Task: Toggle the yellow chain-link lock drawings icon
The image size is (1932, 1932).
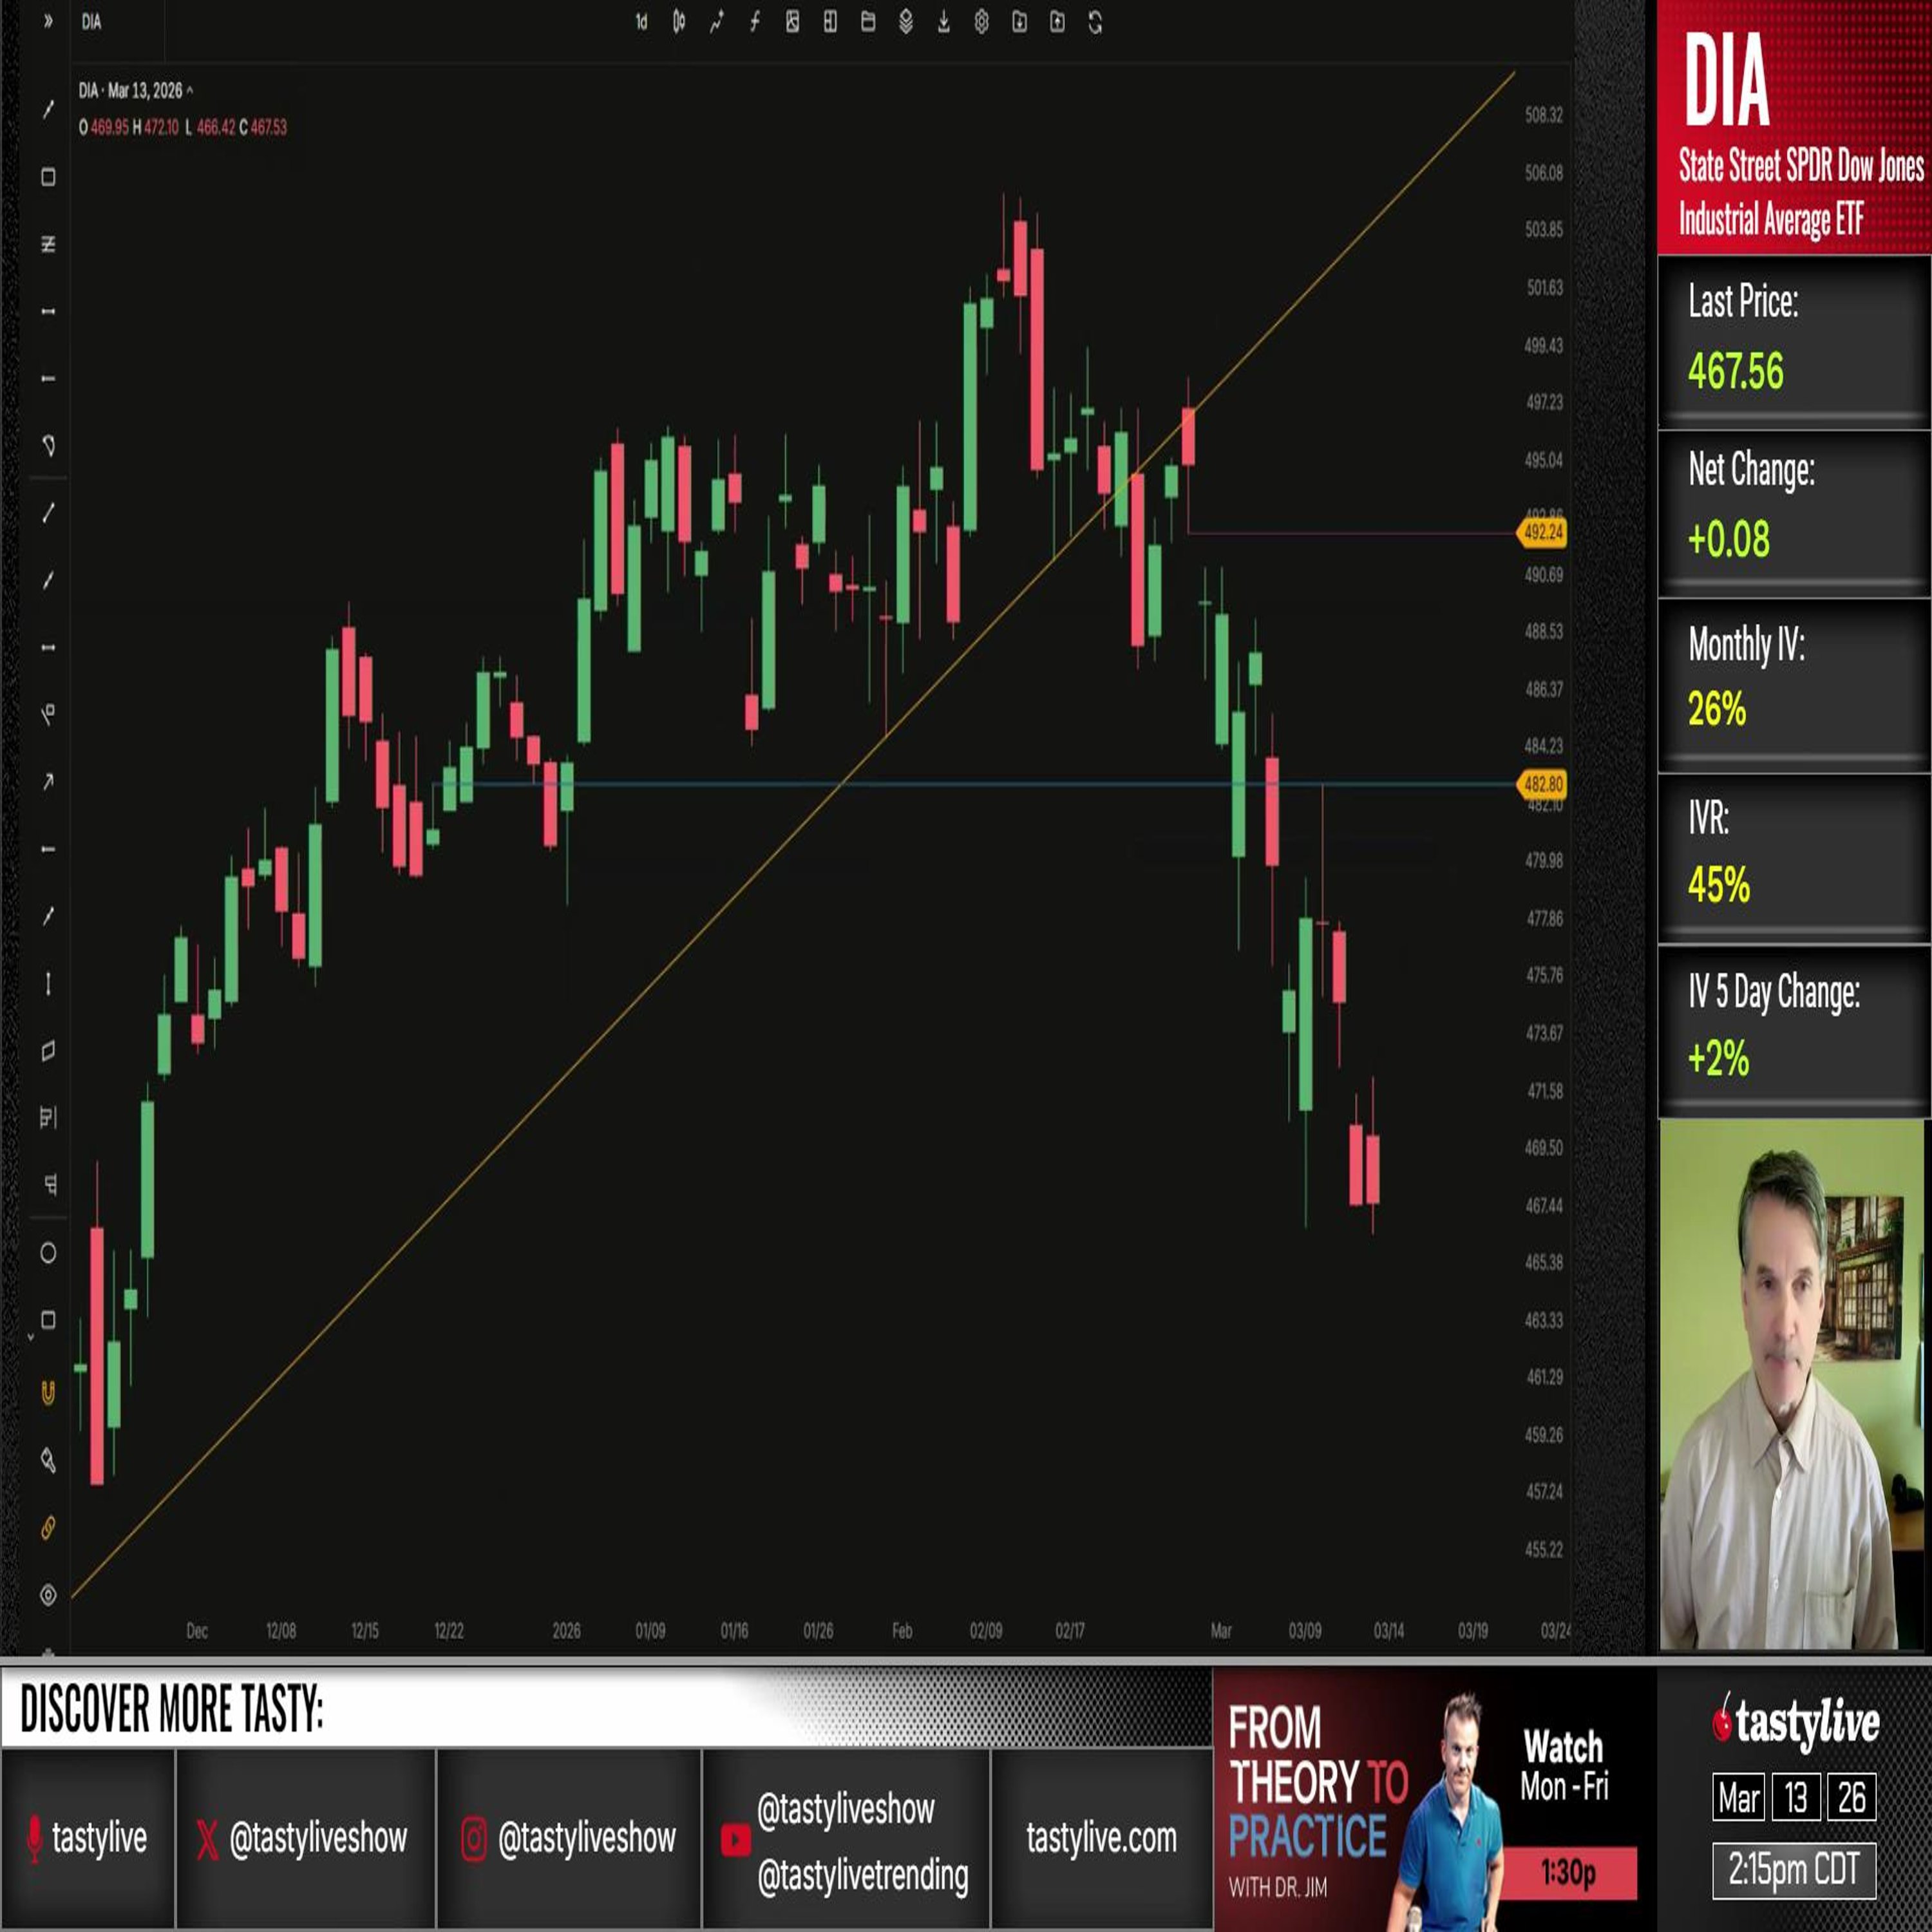Action: [47, 1528]
